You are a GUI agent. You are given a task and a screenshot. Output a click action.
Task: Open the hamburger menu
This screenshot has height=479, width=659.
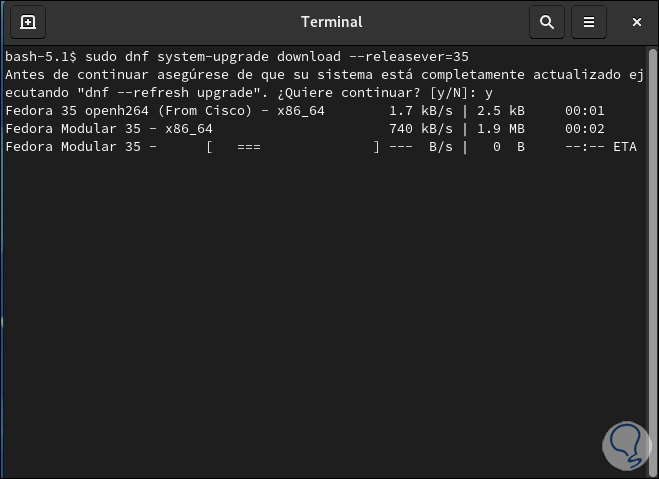coord(589,21)
